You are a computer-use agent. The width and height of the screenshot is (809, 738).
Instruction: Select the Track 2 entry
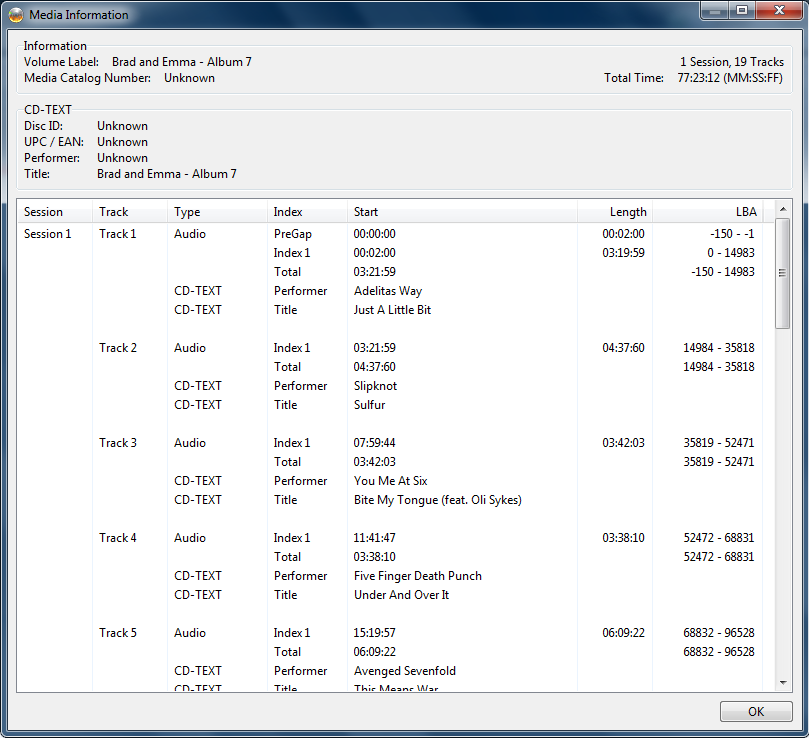pyautogui.click(x=118, y=348)
